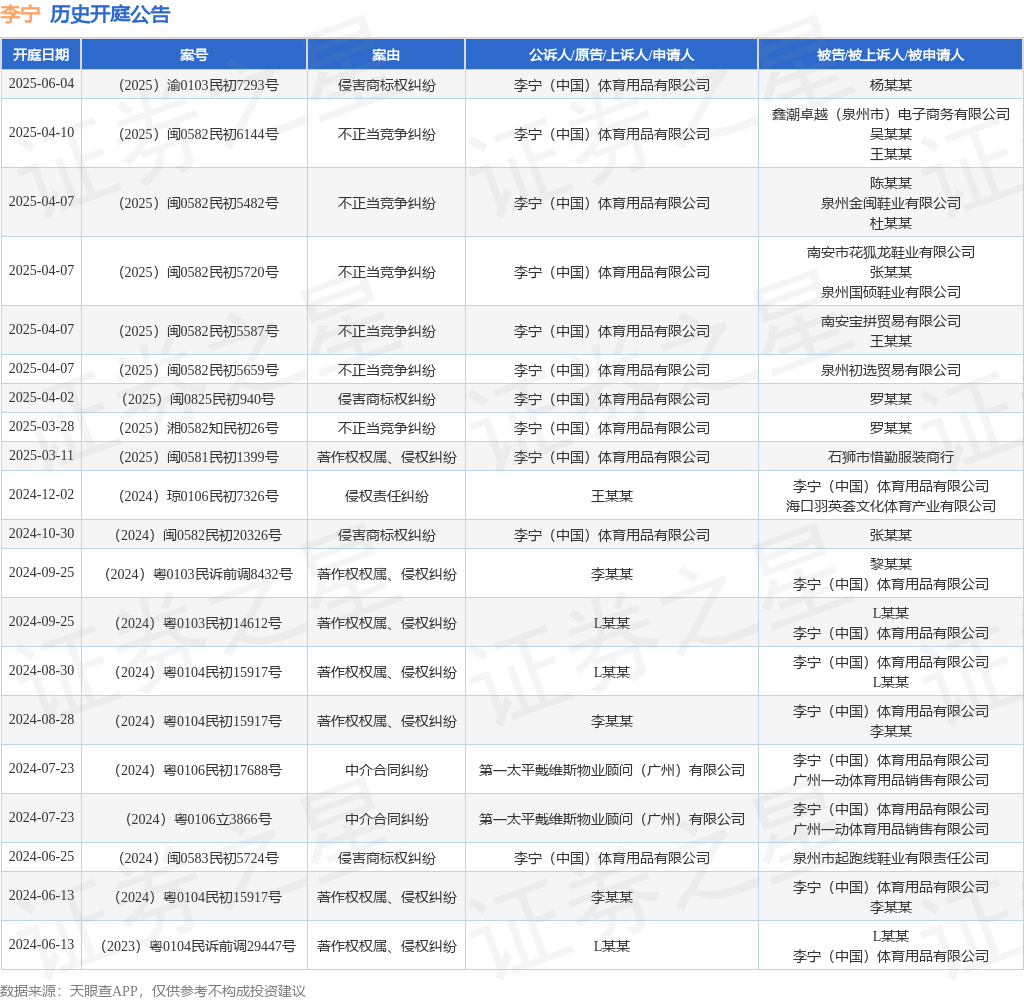Click defendant 杨某某

[890, 86]
